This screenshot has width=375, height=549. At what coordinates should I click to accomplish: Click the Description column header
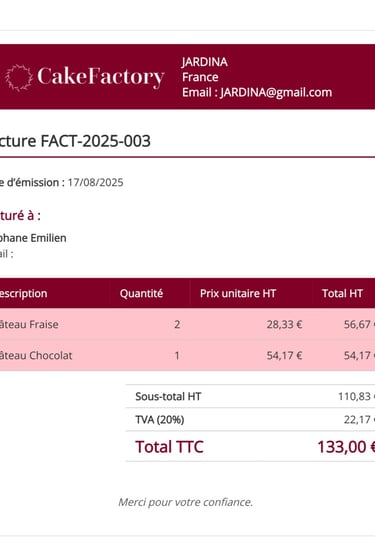(x=23, y=293)
